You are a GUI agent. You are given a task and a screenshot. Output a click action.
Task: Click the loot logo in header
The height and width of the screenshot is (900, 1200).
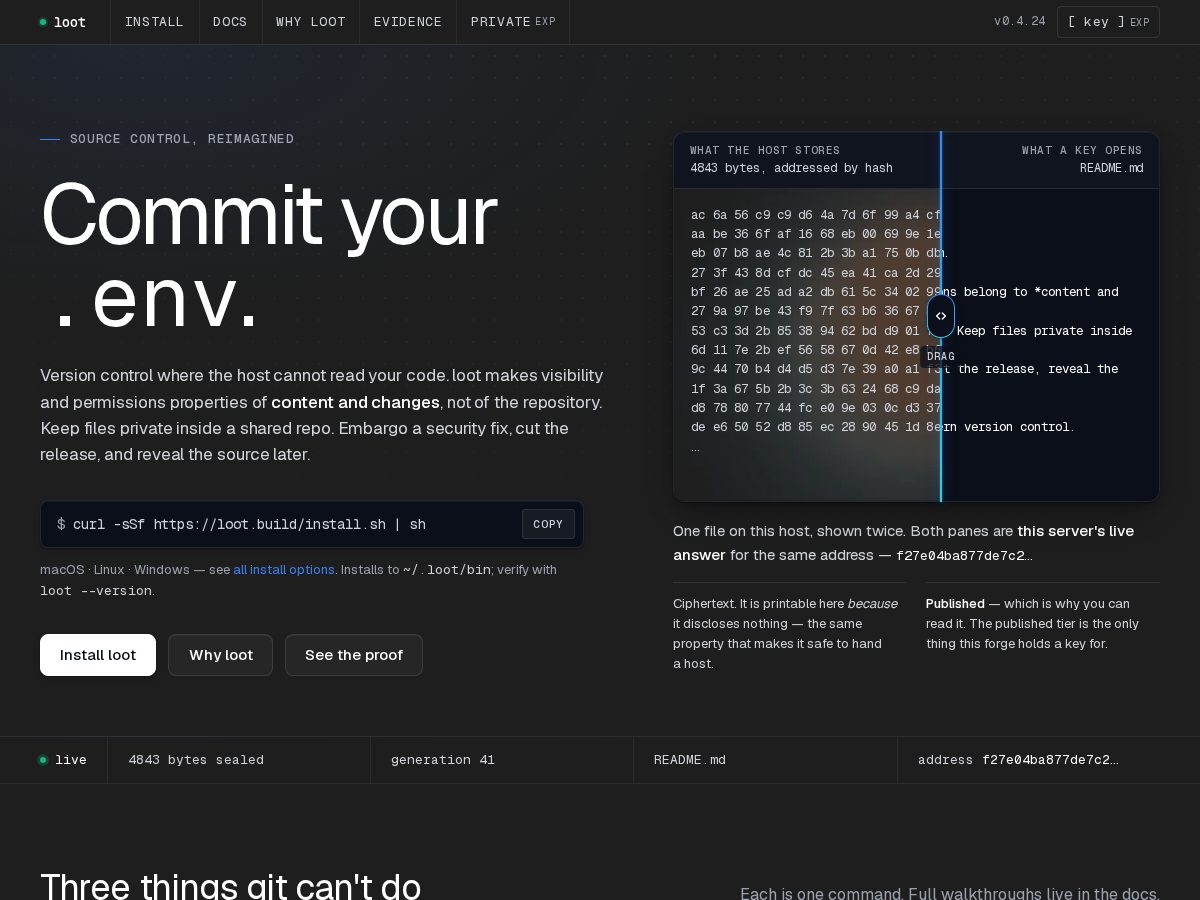[x=62, y=22]
